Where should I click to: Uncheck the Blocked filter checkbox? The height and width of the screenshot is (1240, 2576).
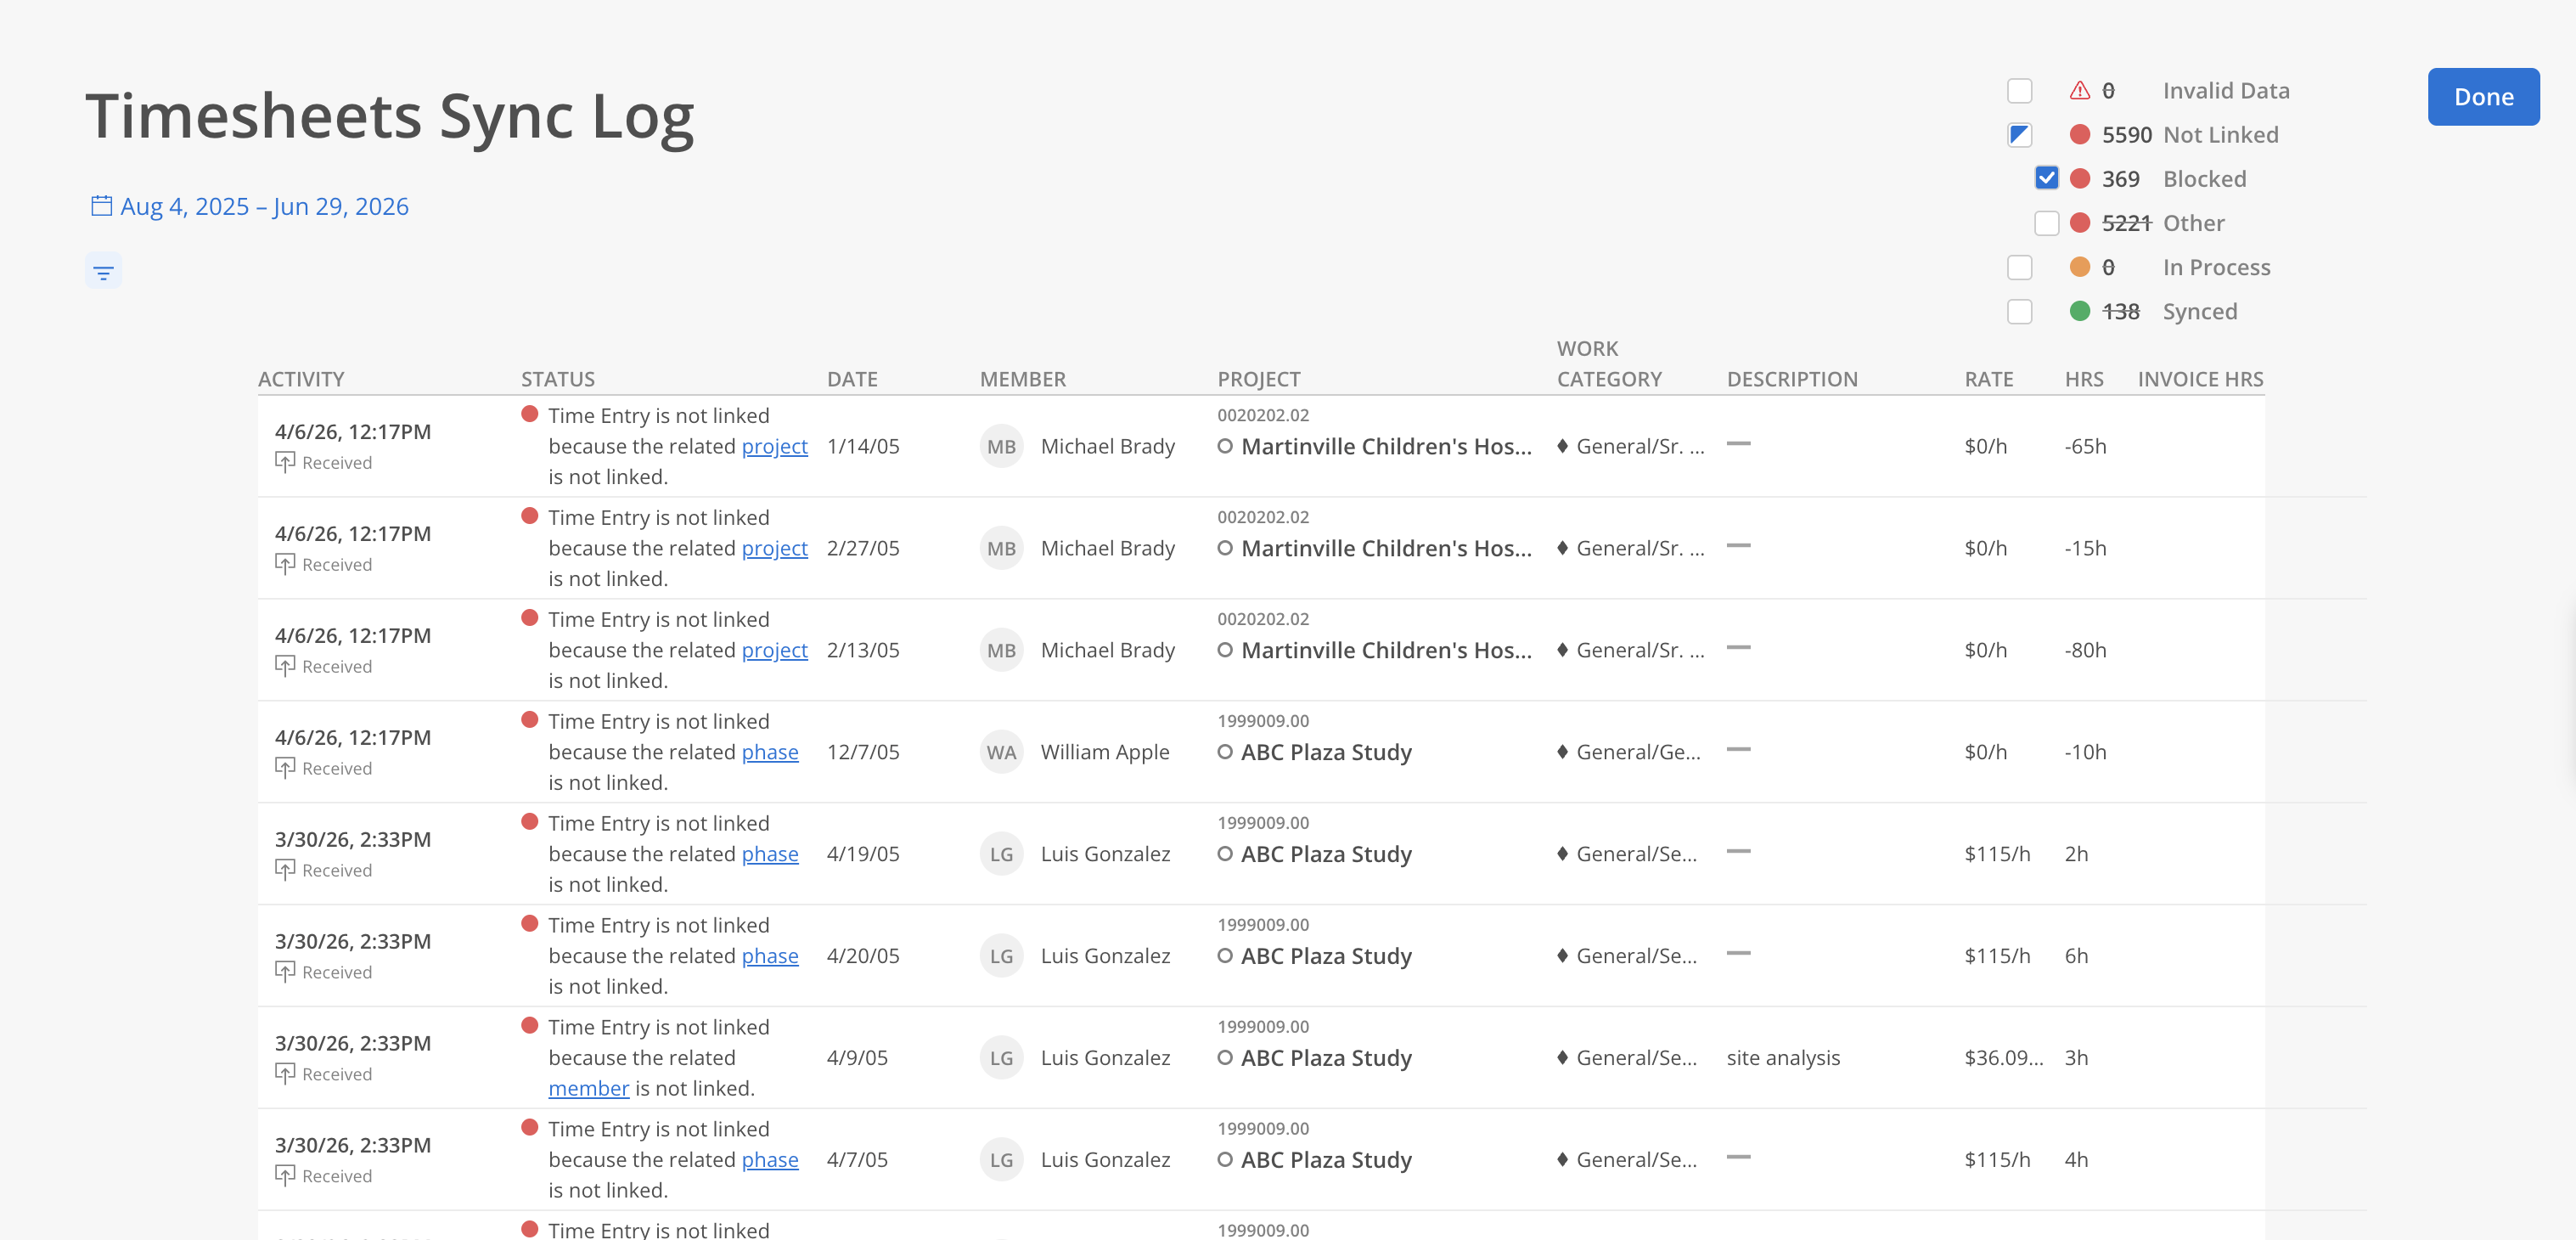tap(2046, 179)
